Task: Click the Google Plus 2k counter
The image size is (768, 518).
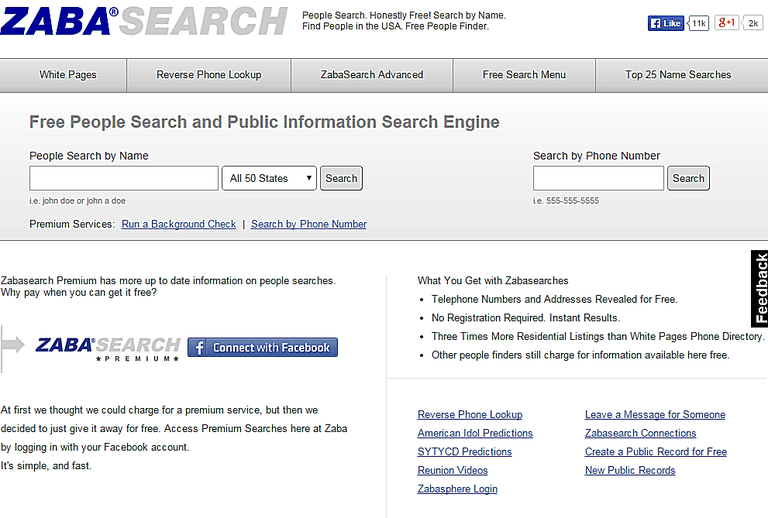Action: (x=753, y=23)
